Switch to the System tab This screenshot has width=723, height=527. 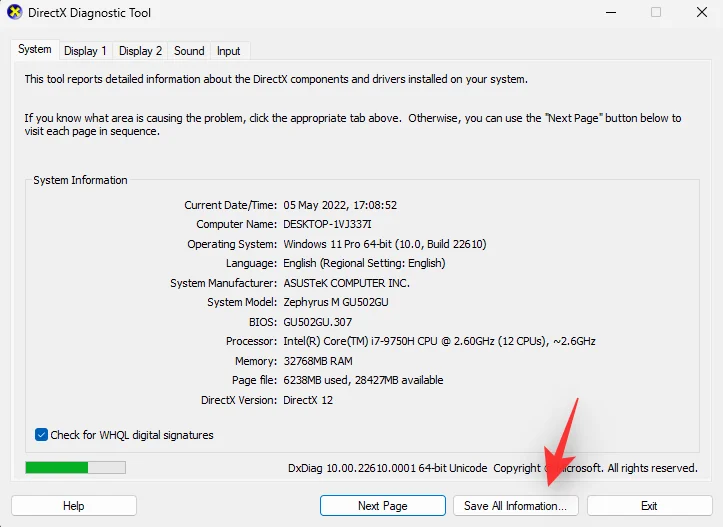[35, 50]
